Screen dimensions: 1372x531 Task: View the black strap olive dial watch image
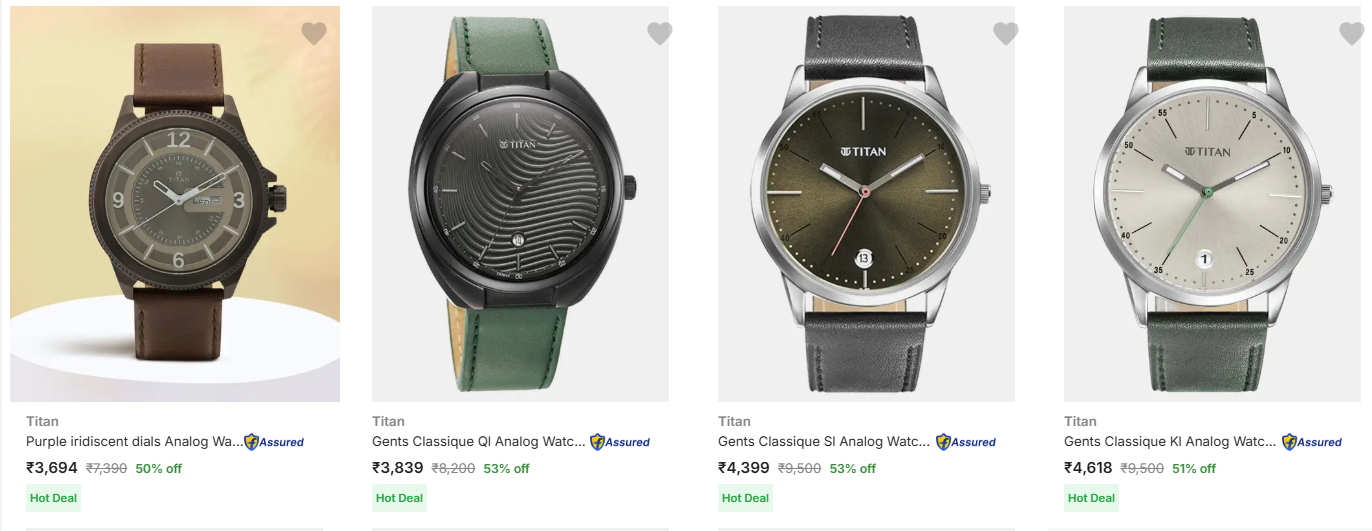(866, 205)
